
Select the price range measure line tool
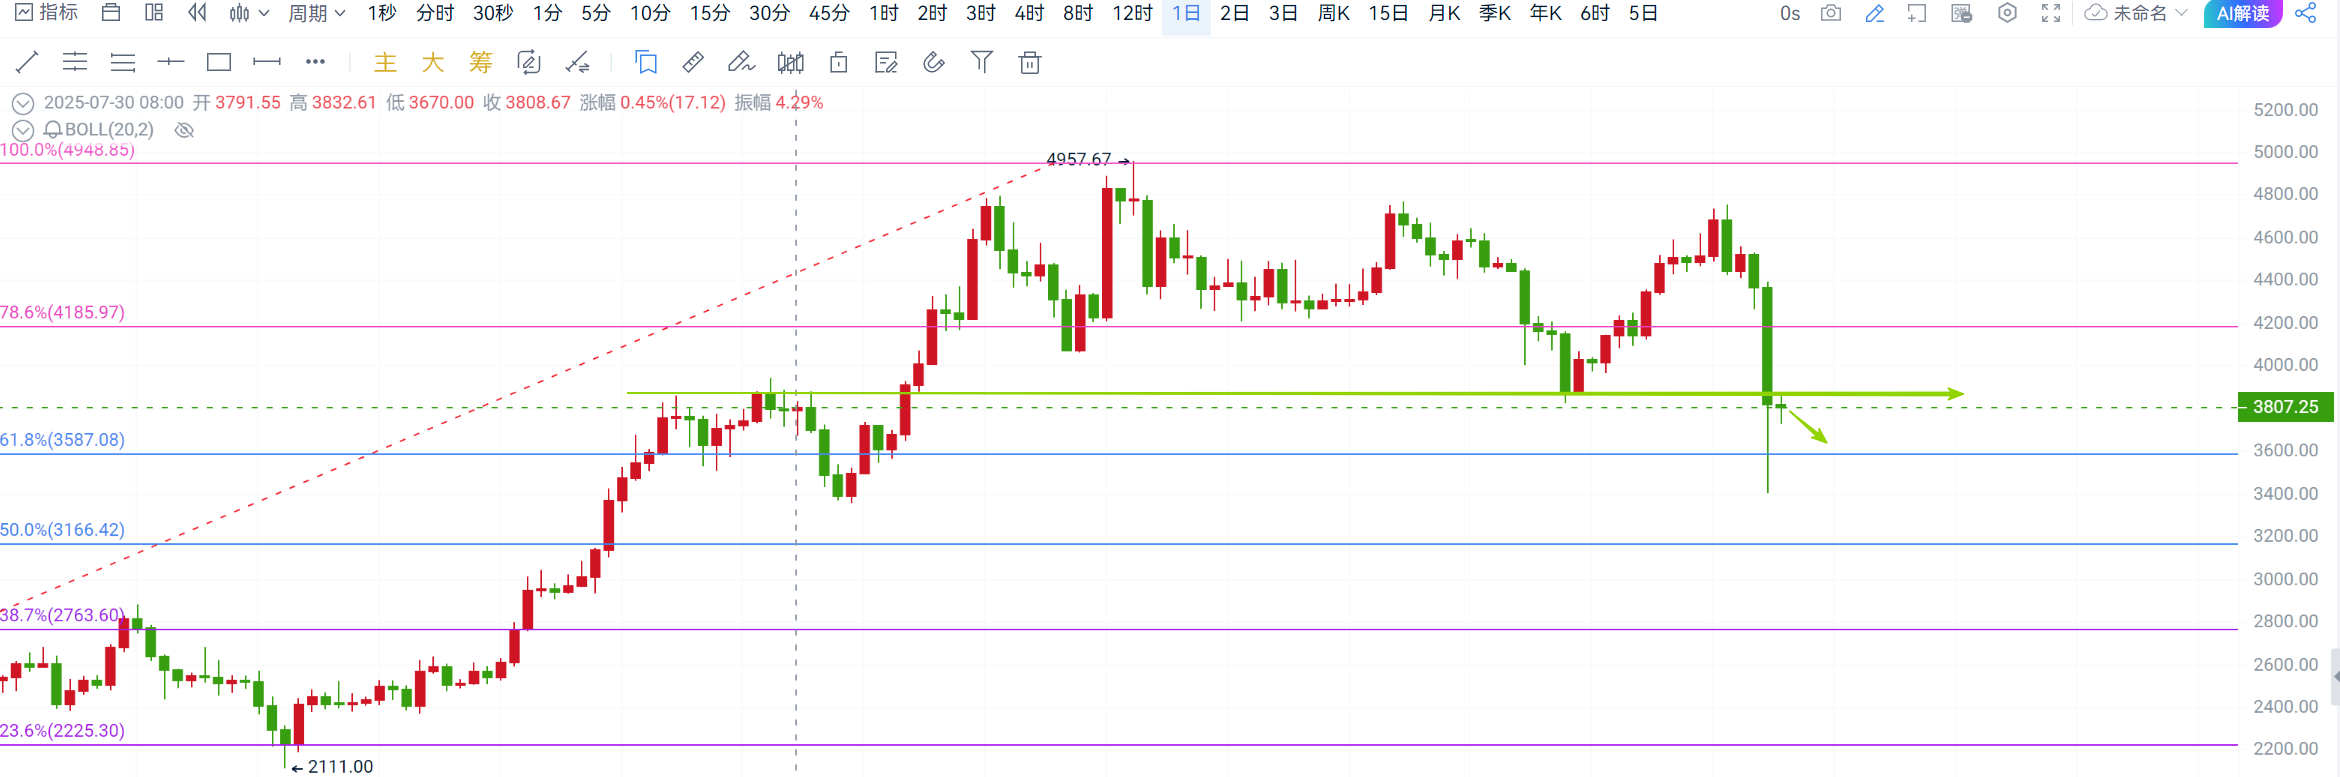click(267, 62)
